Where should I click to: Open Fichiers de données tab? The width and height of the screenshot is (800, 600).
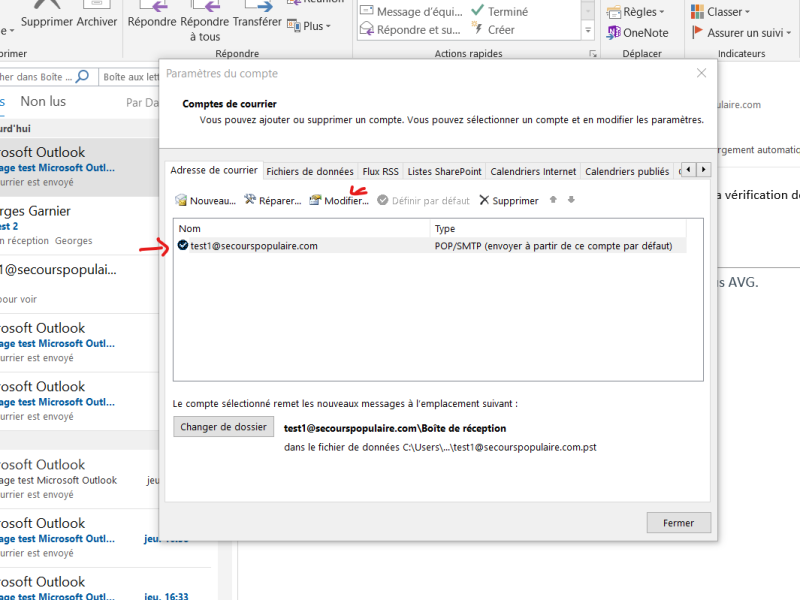coord(310,171)
